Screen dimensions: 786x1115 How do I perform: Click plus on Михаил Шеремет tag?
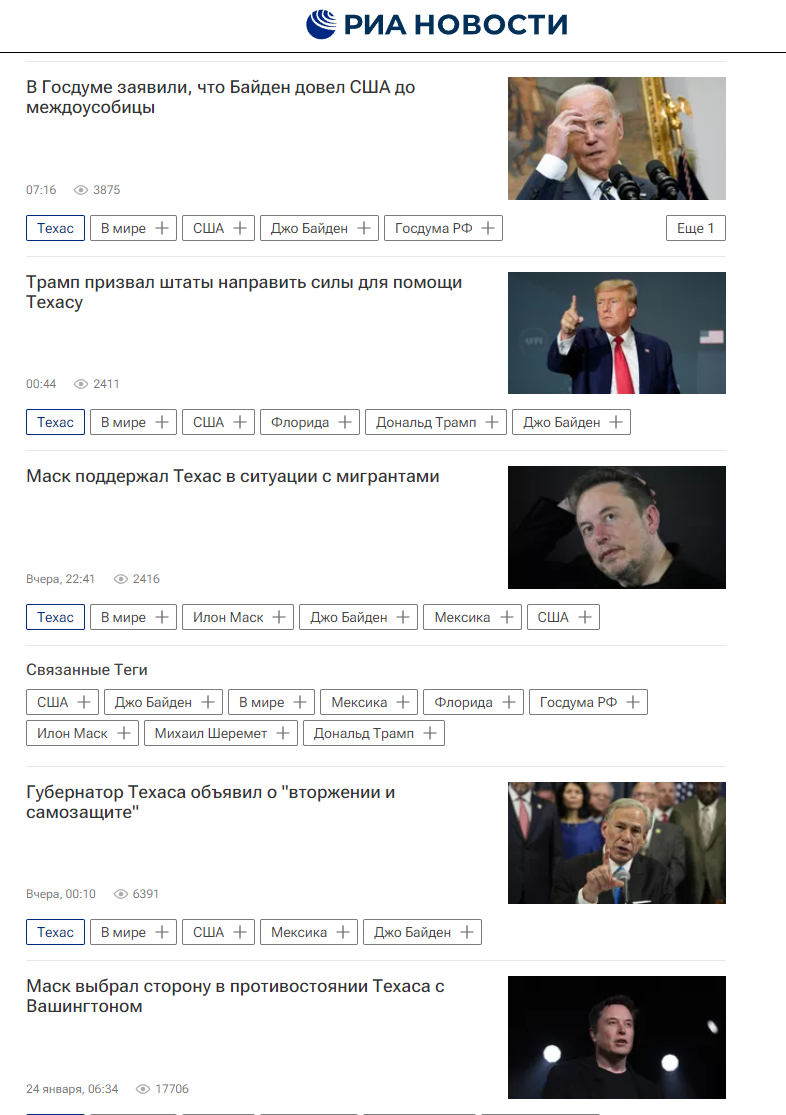click(282, 733)
